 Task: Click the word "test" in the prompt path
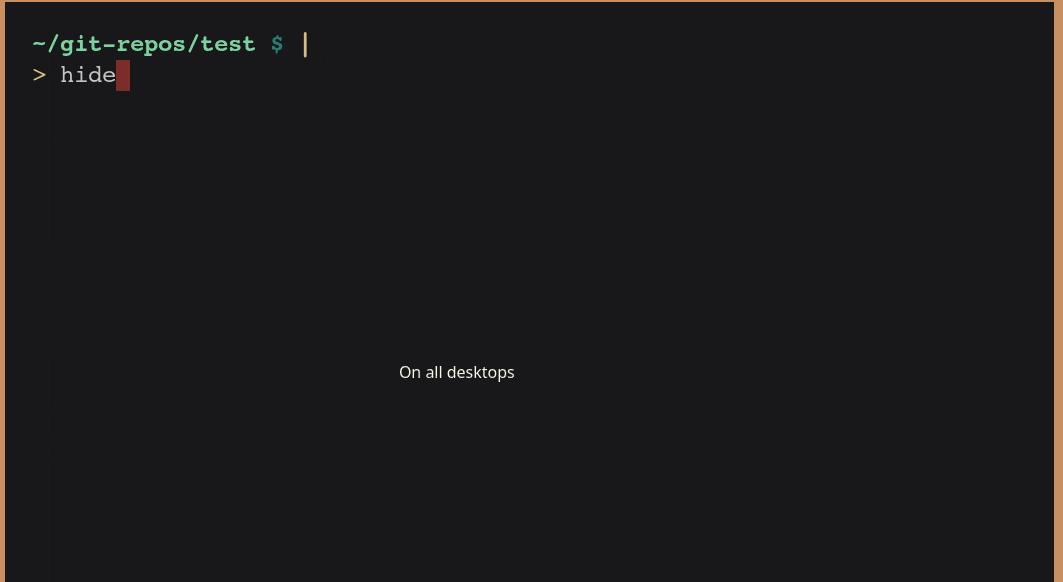click(x=228, y=44)
